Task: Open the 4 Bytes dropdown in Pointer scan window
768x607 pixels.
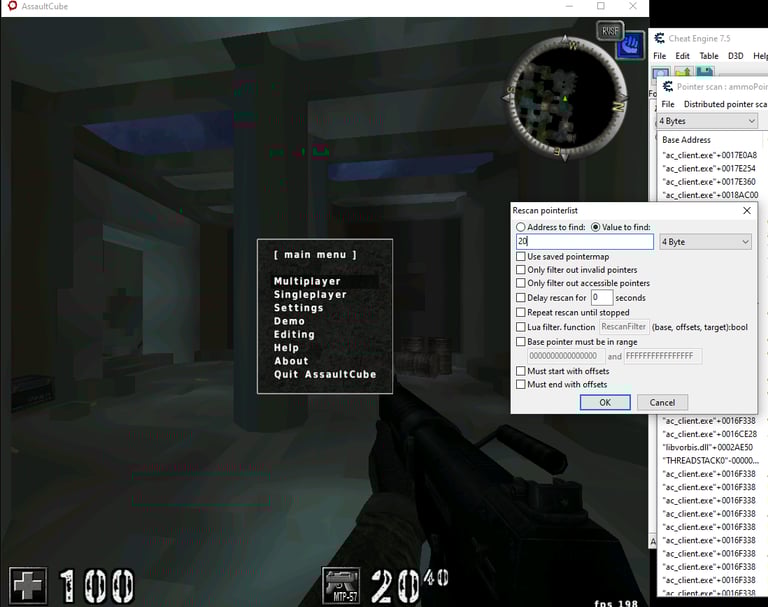Action: click(x=706, y=121)
